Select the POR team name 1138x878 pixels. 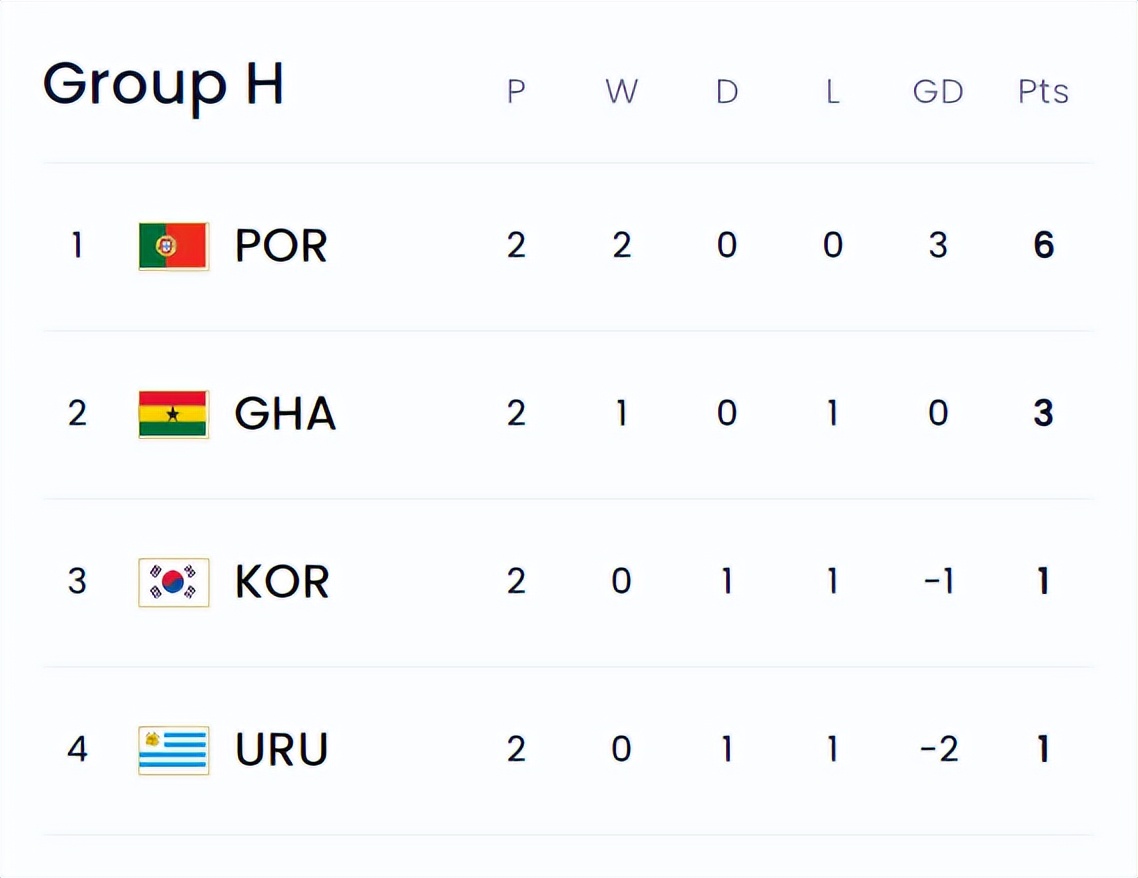(x=281, y=246)
